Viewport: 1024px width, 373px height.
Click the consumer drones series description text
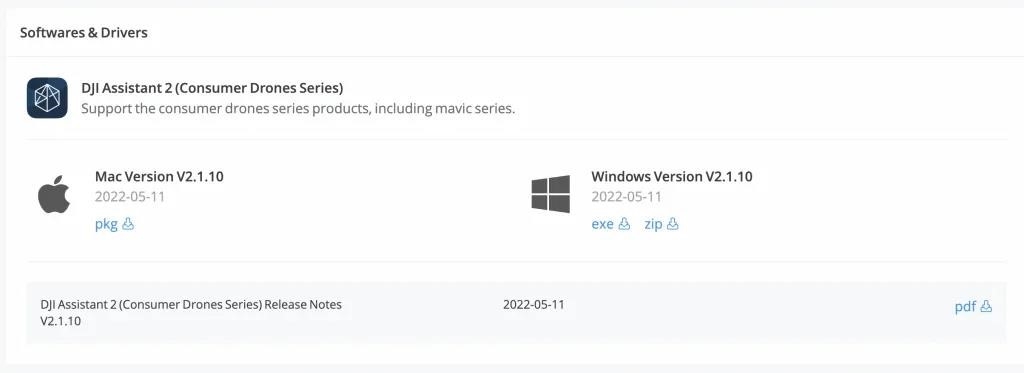point(298,108)
